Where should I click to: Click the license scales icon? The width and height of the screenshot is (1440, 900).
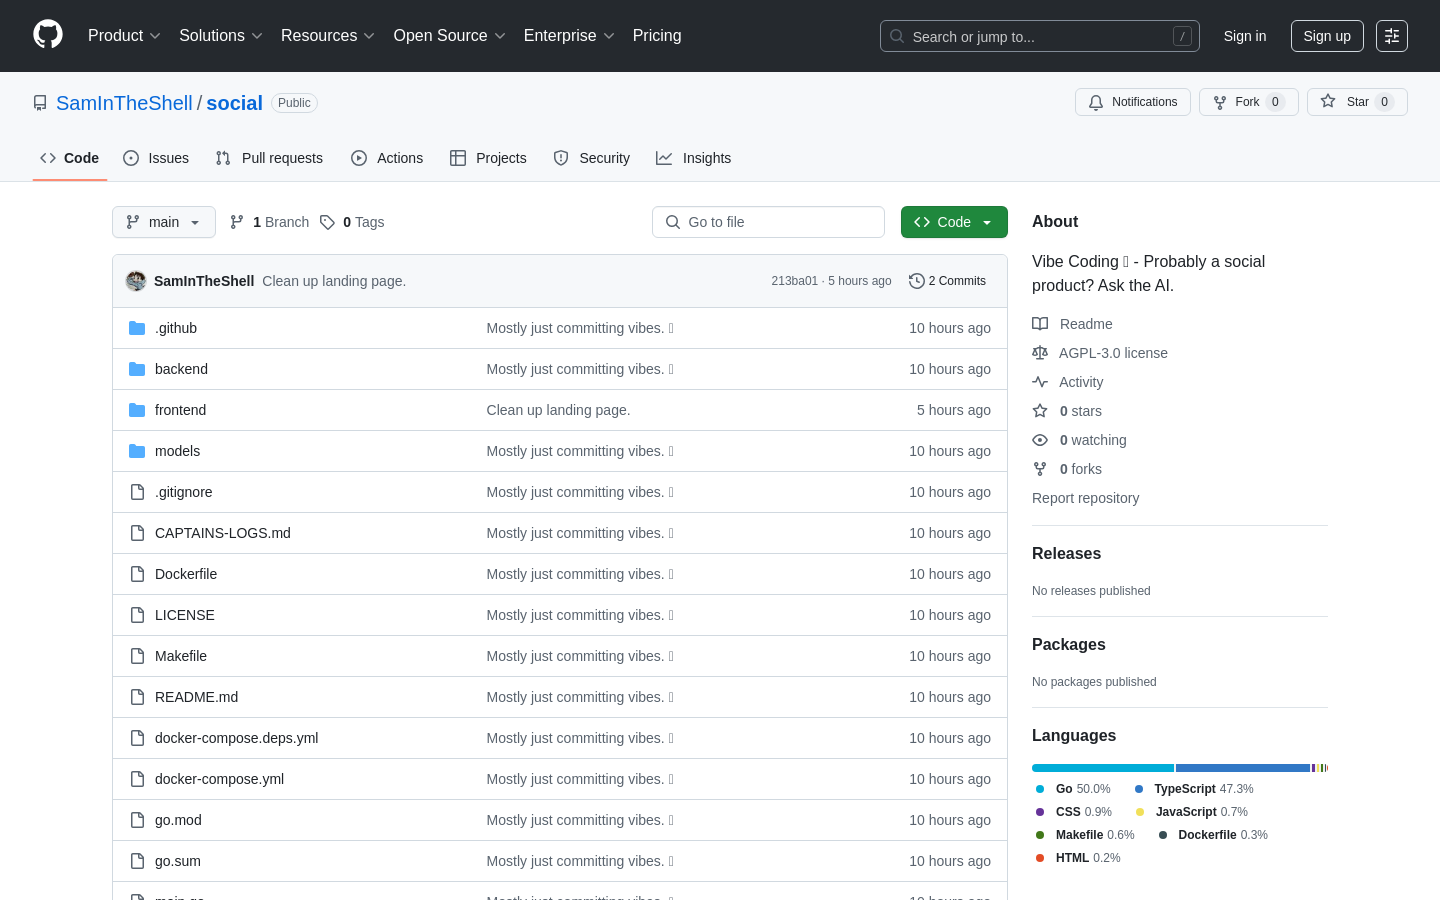1040,353
